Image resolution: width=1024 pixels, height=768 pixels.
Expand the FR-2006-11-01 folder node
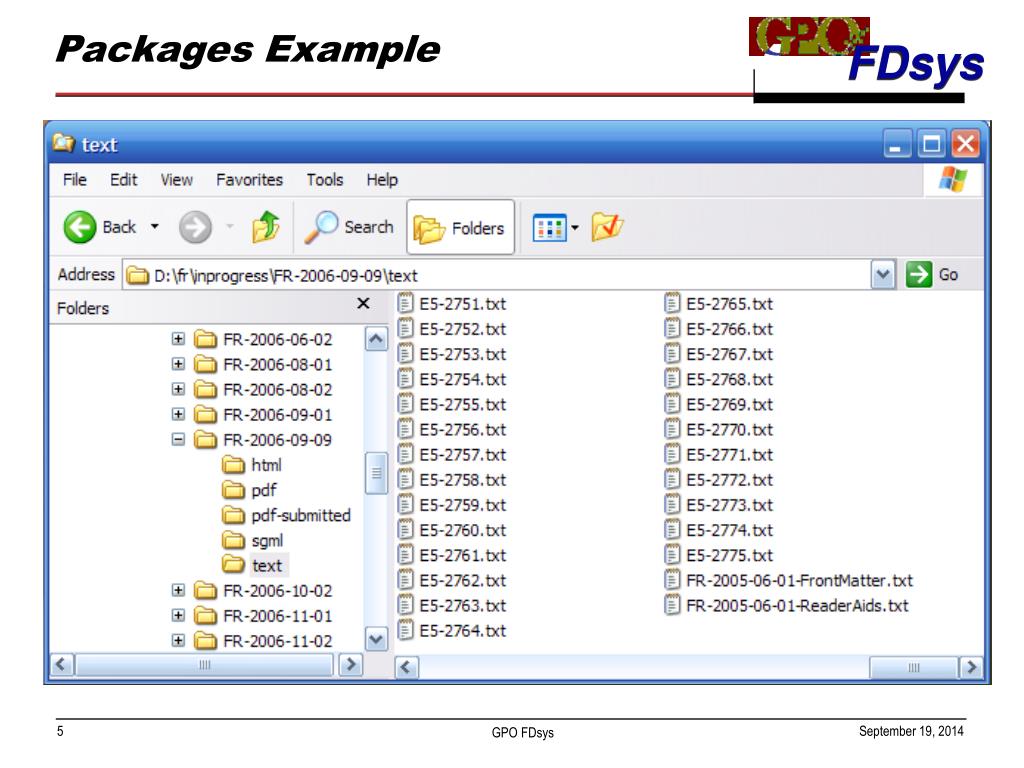(178, 615)
